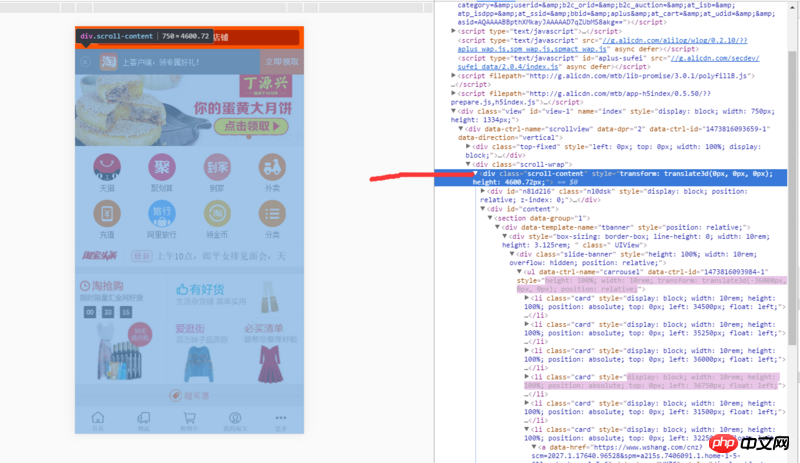Open the g.alicdn.com/secdev sufei script link

pos(608,62)
